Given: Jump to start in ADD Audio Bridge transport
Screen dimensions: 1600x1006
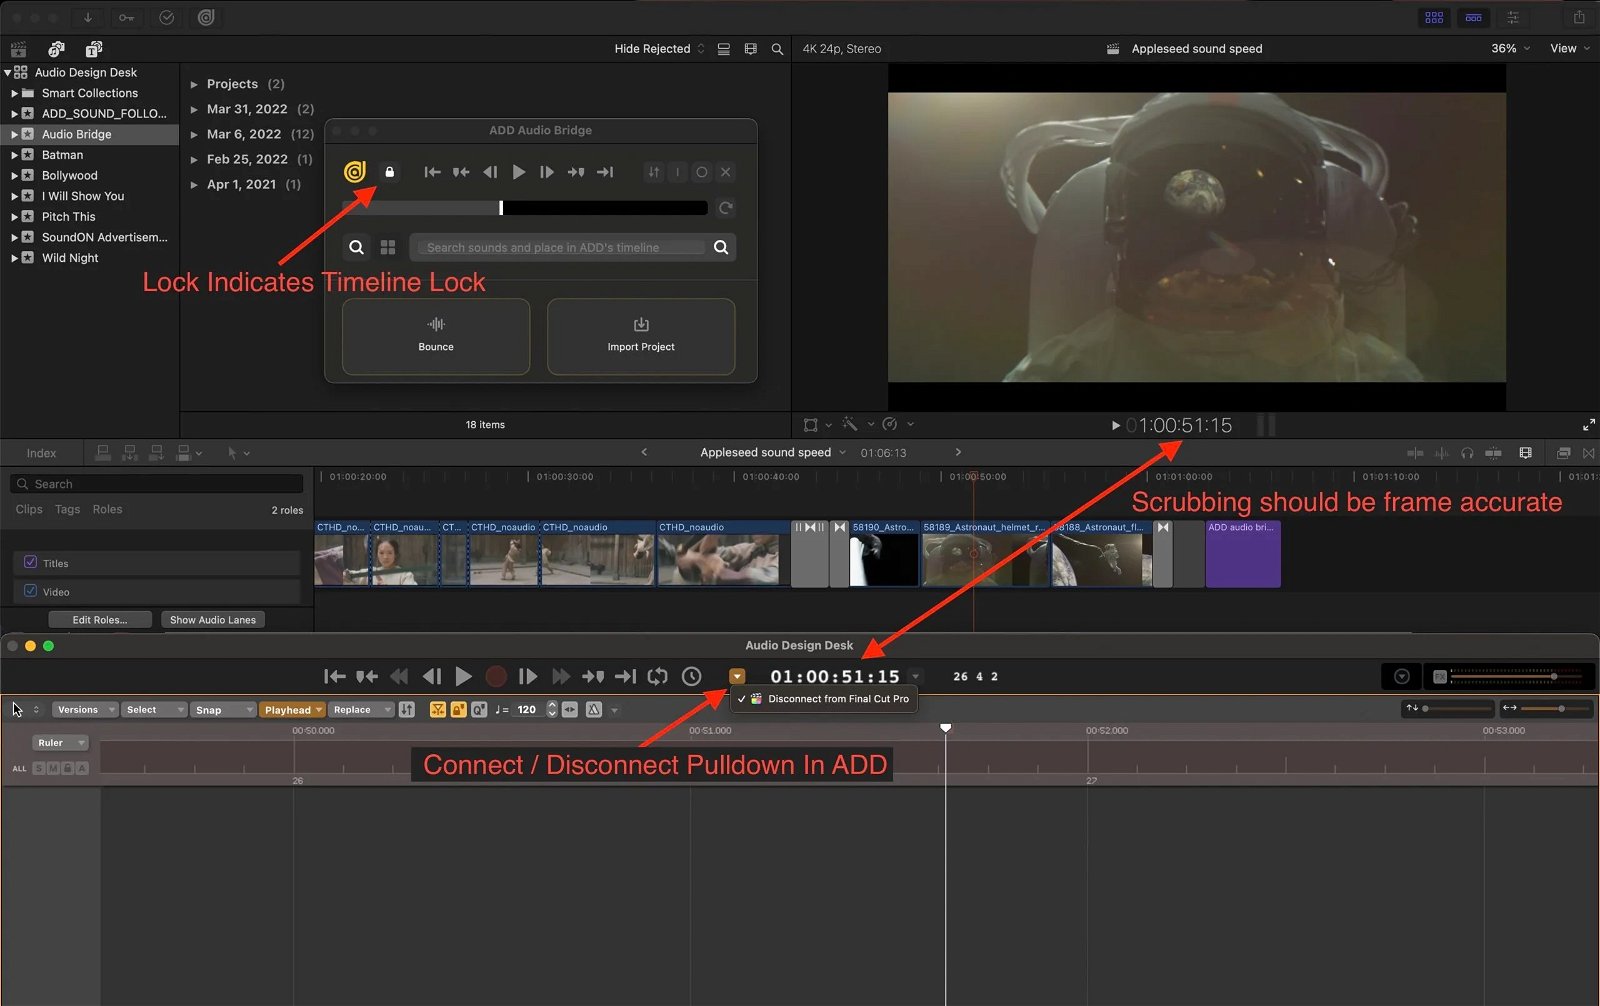Looking at the screenshot, I should [x=432, y=172].
